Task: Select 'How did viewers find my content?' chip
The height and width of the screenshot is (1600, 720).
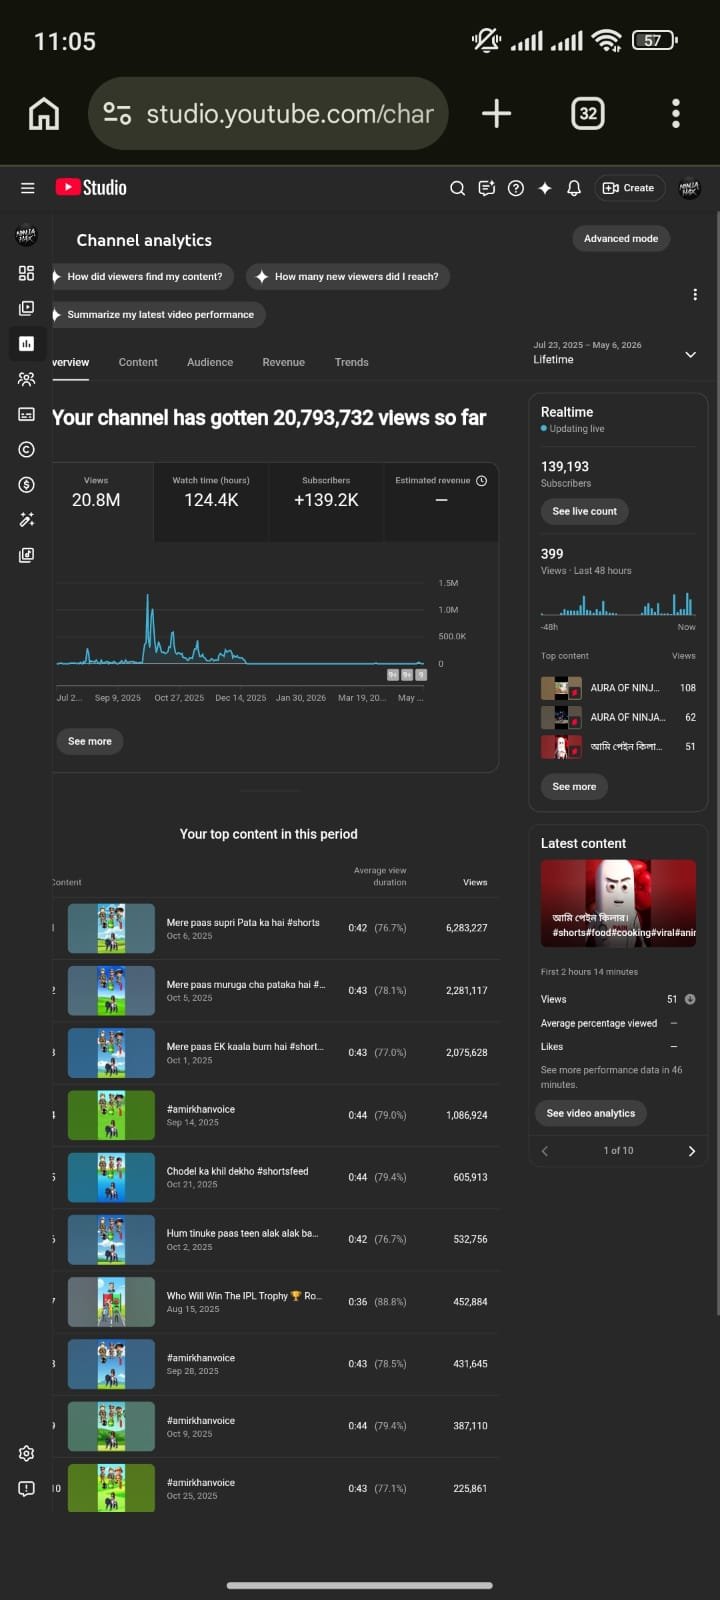Action: point(143,277)
